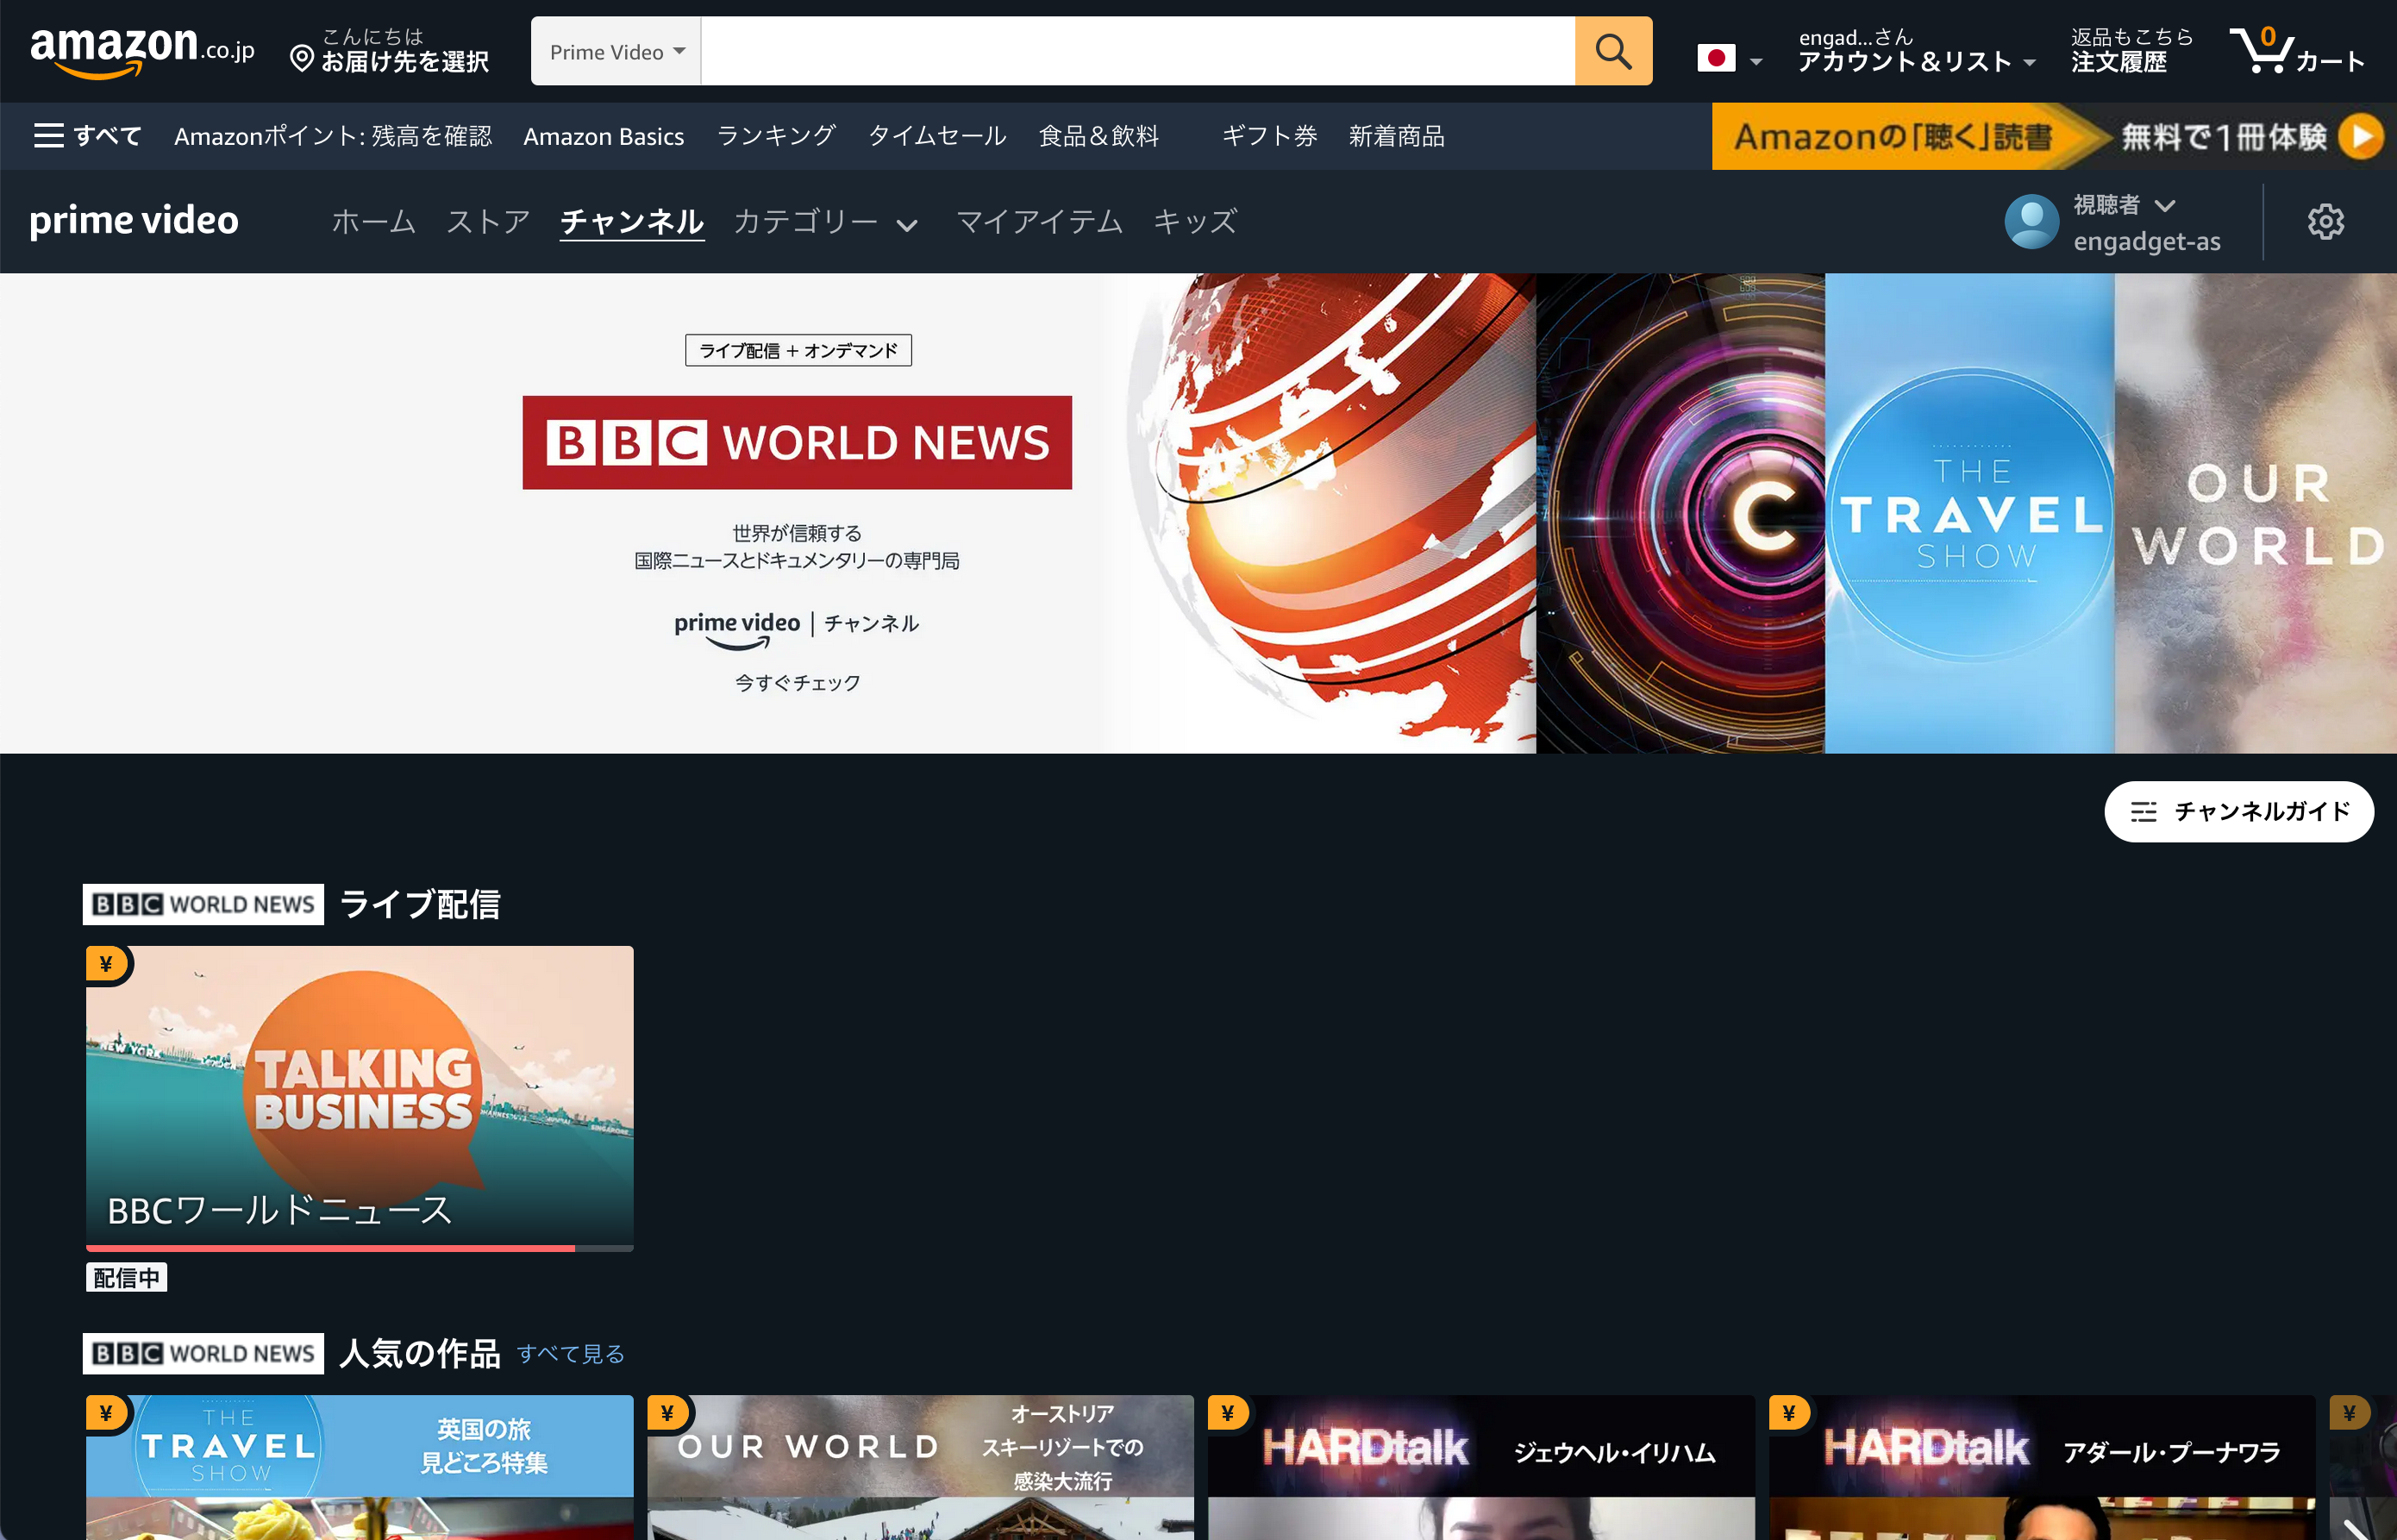This screenshot has height=1540, width=2397.
Task: Expand the language selector arrow
Action: click(x=1756, y=62)
